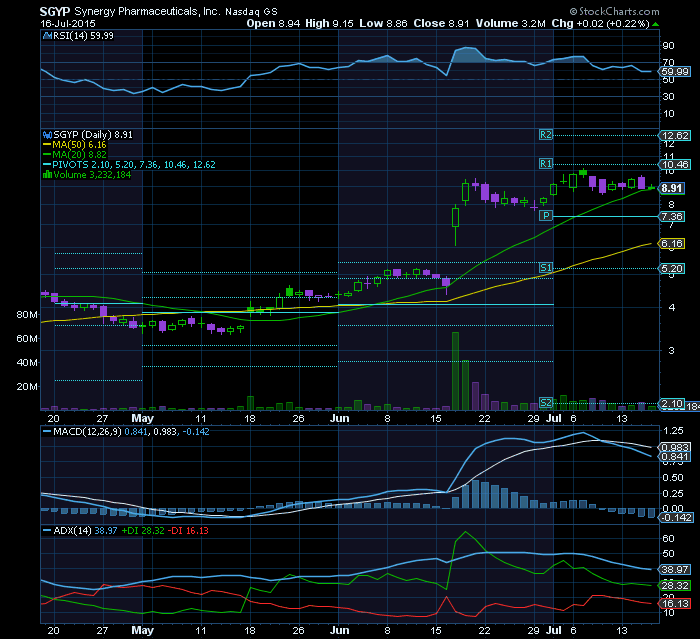This screenshot has width=700, height=639.
Task: Click the S1 support marker
Action: pyautogui.click(x=546, y=268)
